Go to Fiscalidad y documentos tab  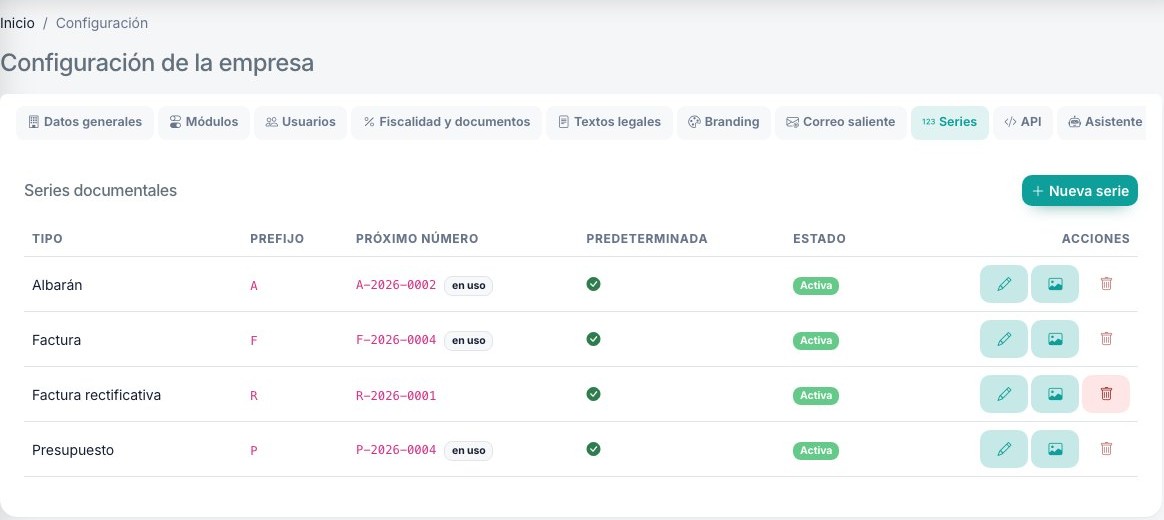[x=447, y=122]
